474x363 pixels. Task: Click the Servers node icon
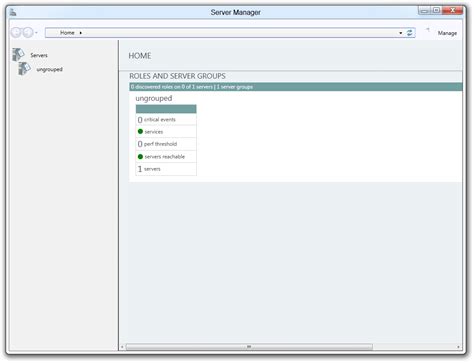coord(18,55)
